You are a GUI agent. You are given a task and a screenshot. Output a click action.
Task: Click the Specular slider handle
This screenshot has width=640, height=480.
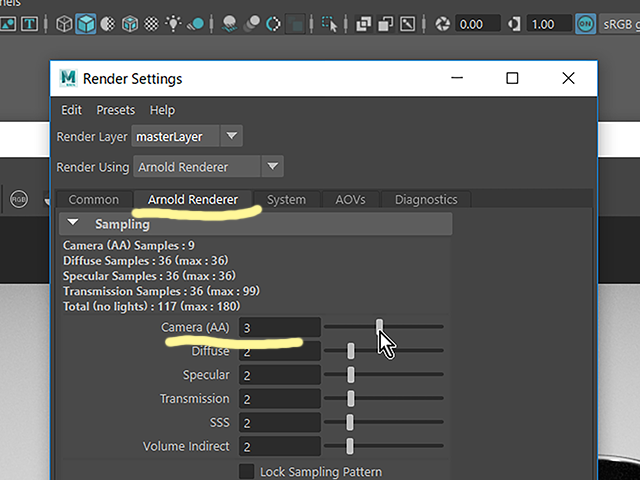pos(351,374)
